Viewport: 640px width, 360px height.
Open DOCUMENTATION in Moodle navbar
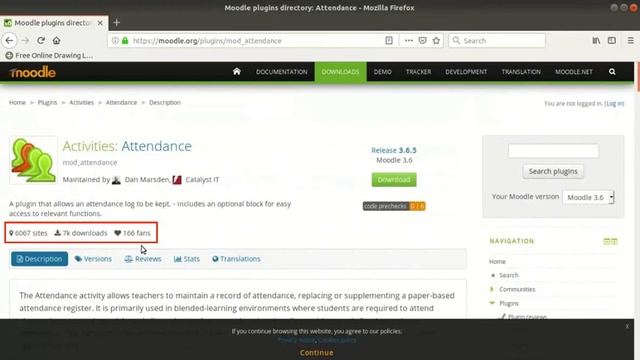[x=282, y=71]
